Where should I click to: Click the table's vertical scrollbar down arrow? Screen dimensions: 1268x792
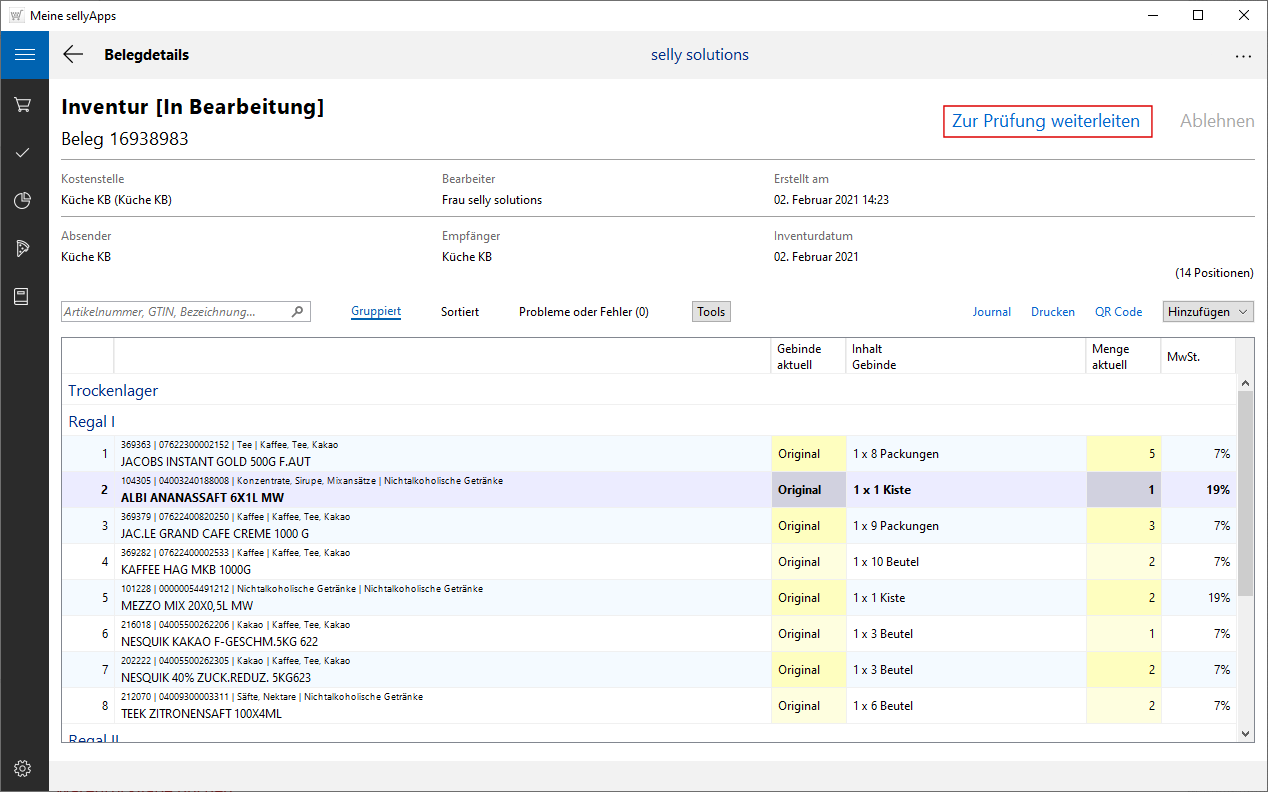click(x=1245, y=733)
